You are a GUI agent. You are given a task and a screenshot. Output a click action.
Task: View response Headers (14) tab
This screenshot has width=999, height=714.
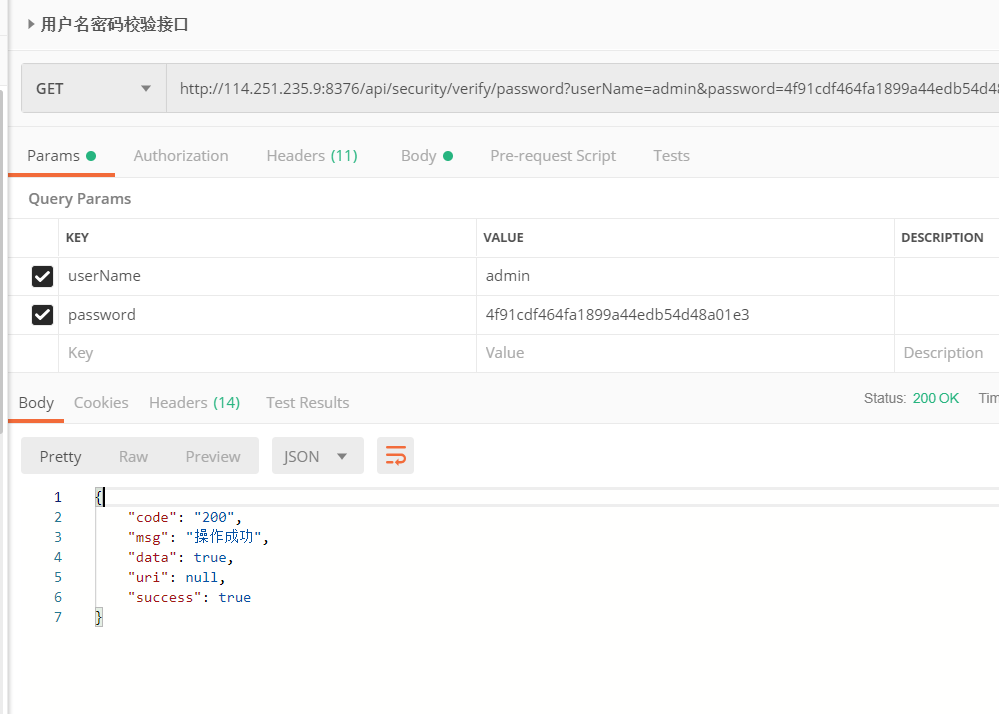(x=194, y=402)
